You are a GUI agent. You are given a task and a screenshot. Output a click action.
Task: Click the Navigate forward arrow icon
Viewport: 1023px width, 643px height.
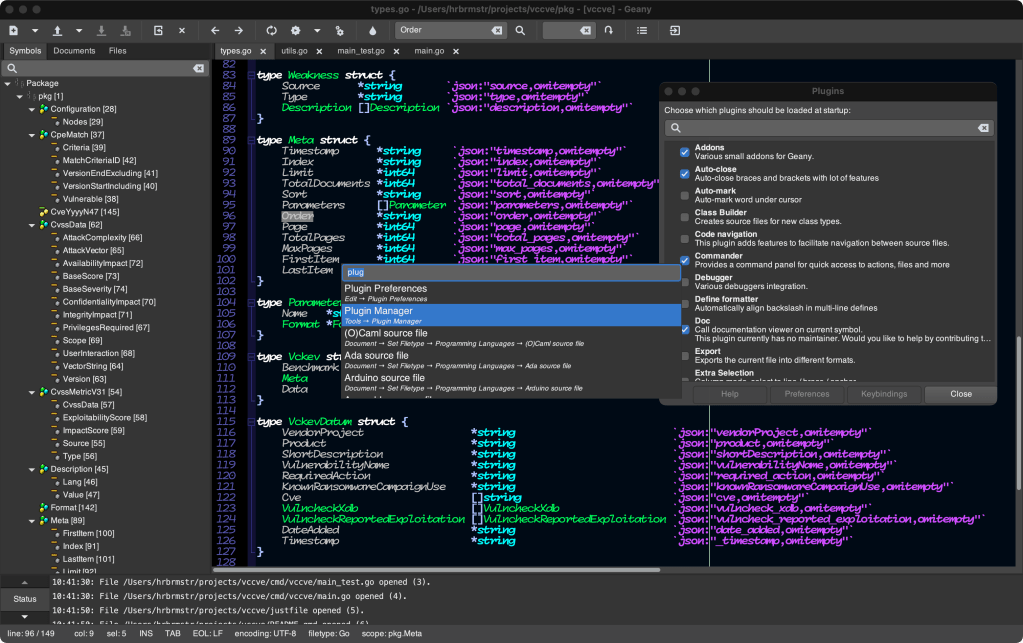click(239, 31)
